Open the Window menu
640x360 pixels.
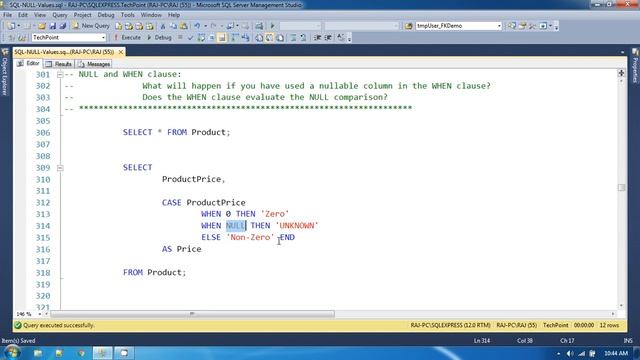point(151,15)
